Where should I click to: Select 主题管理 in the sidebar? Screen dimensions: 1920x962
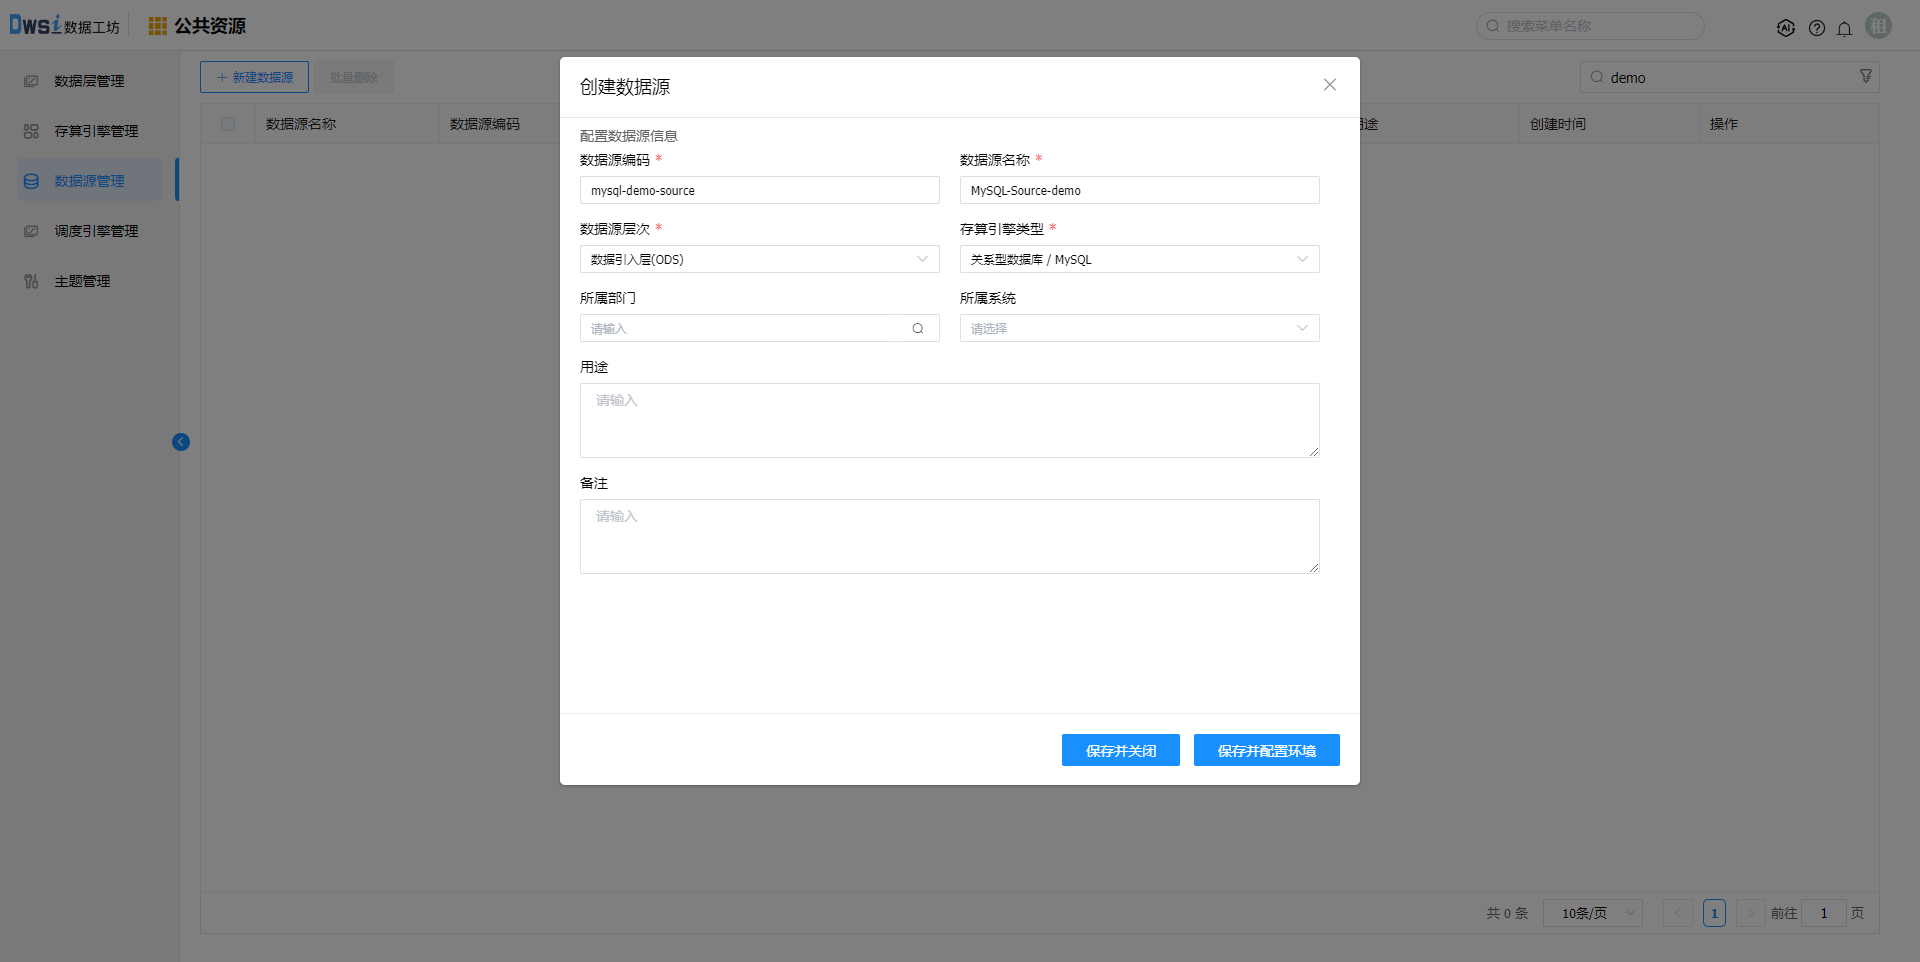[82, 281]
